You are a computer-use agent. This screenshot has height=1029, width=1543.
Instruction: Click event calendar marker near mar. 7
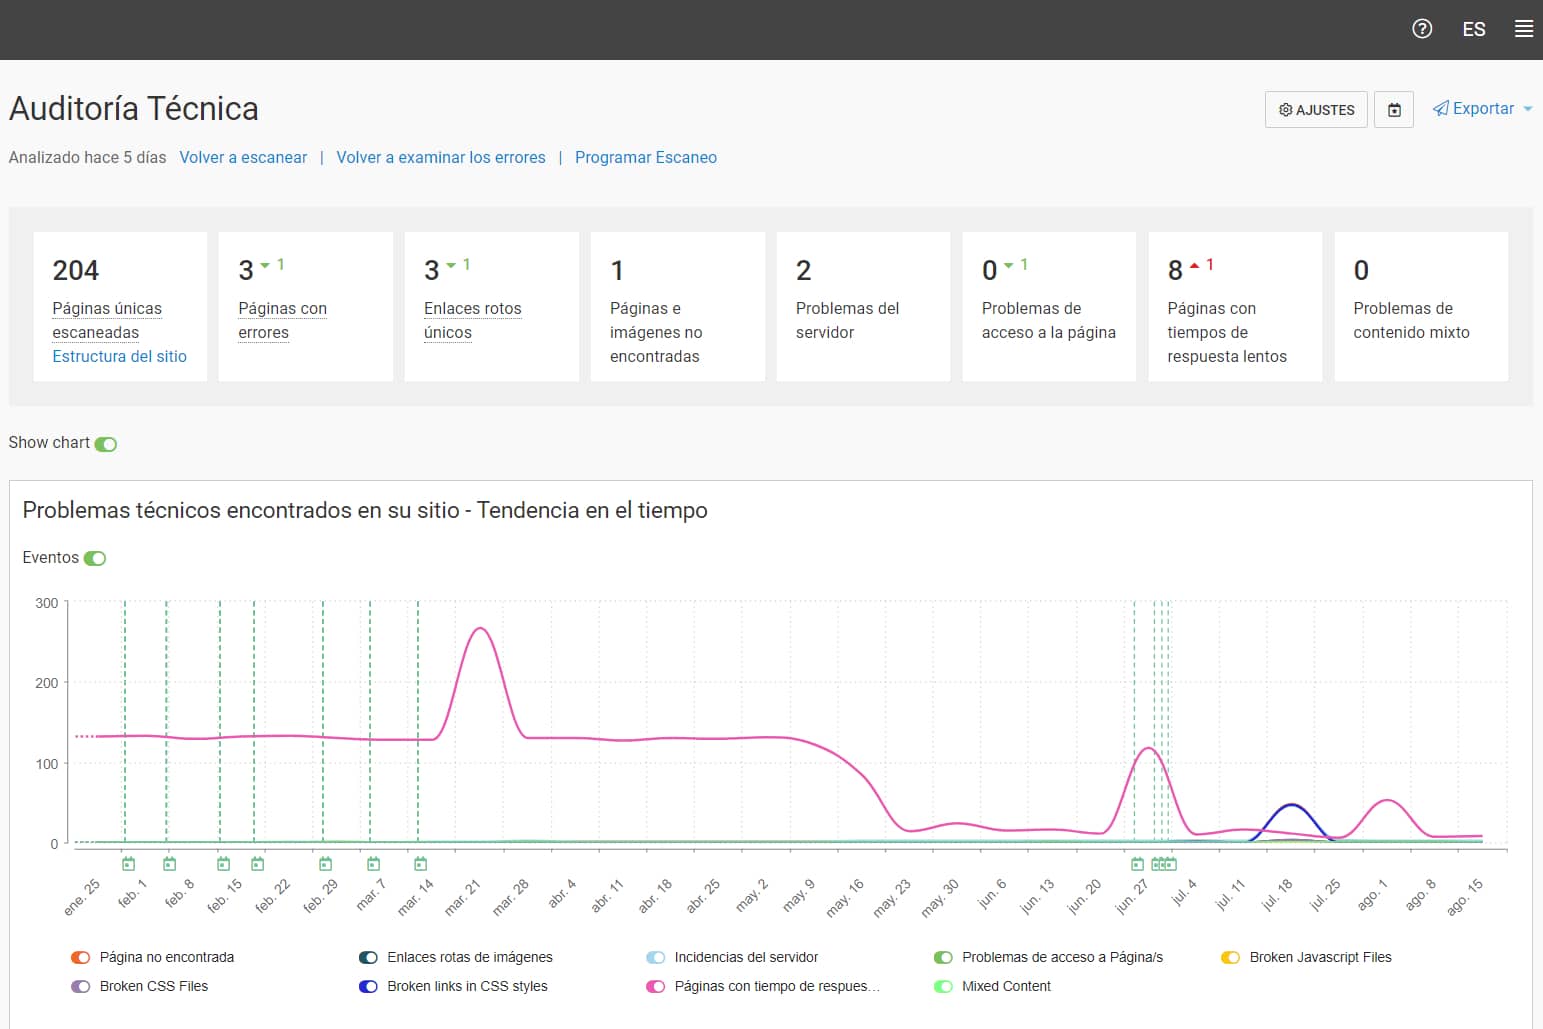pyautogui.click(x=373, y=864)
